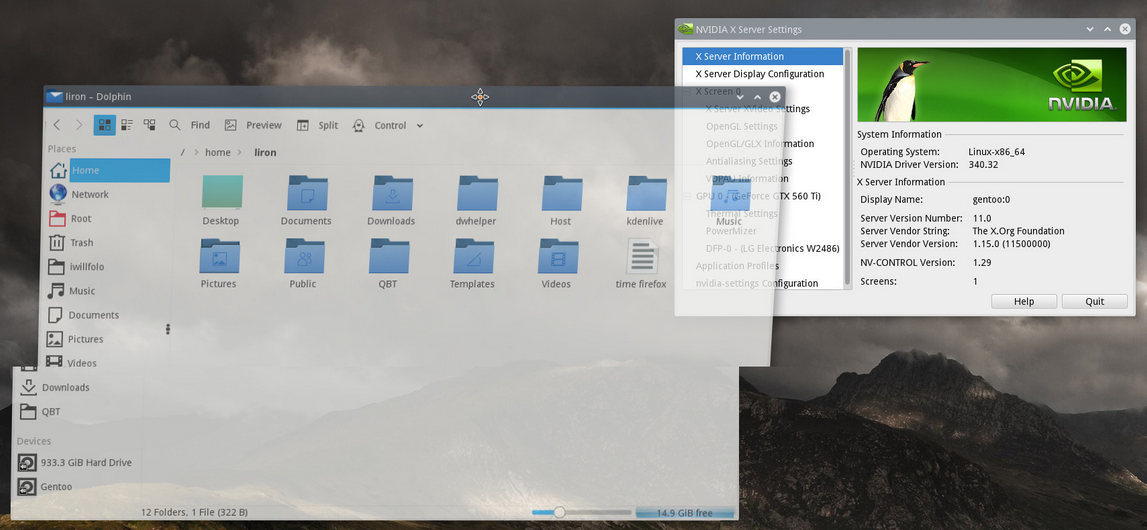
Task: Select X Server Display Configuration
Action: tap(762, 74)
